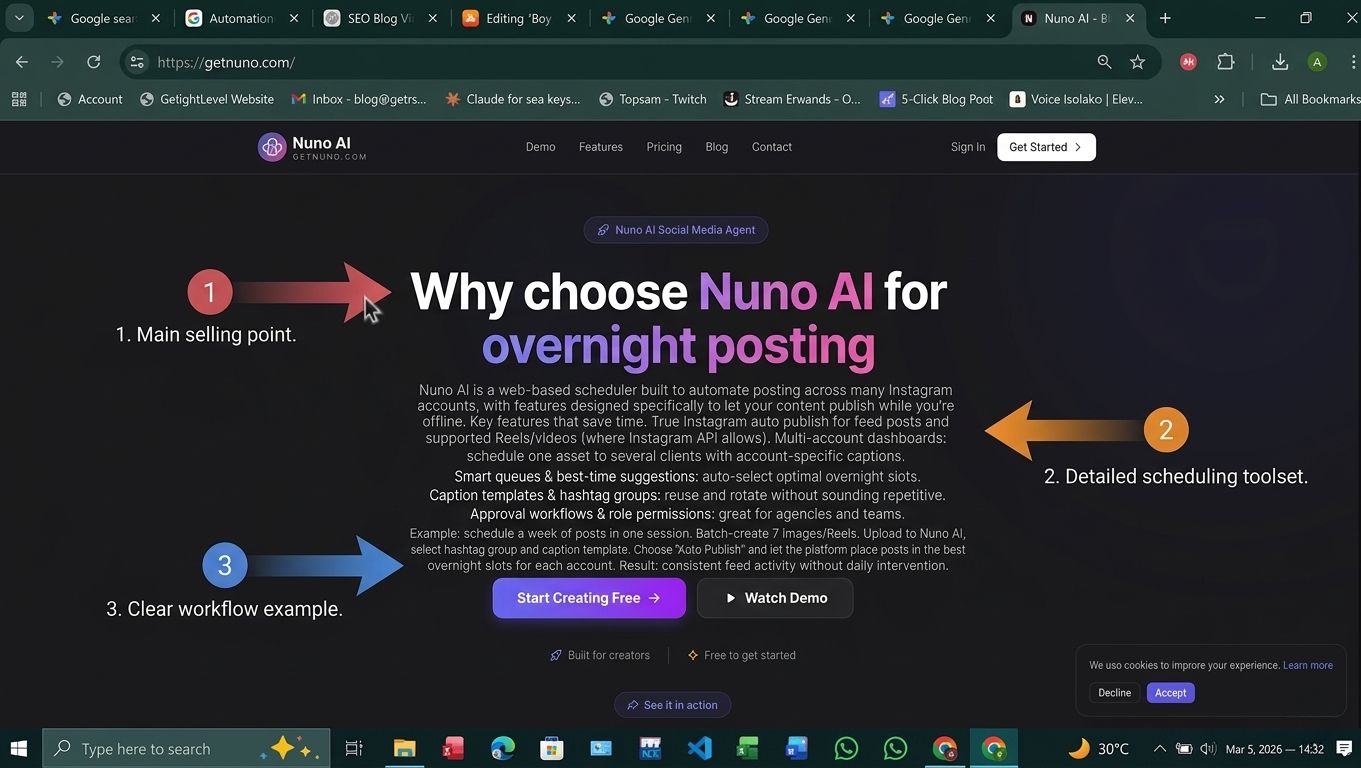1361x768 pixels.
Task: Show hidden system tray icons
Action: [1159, 748]
